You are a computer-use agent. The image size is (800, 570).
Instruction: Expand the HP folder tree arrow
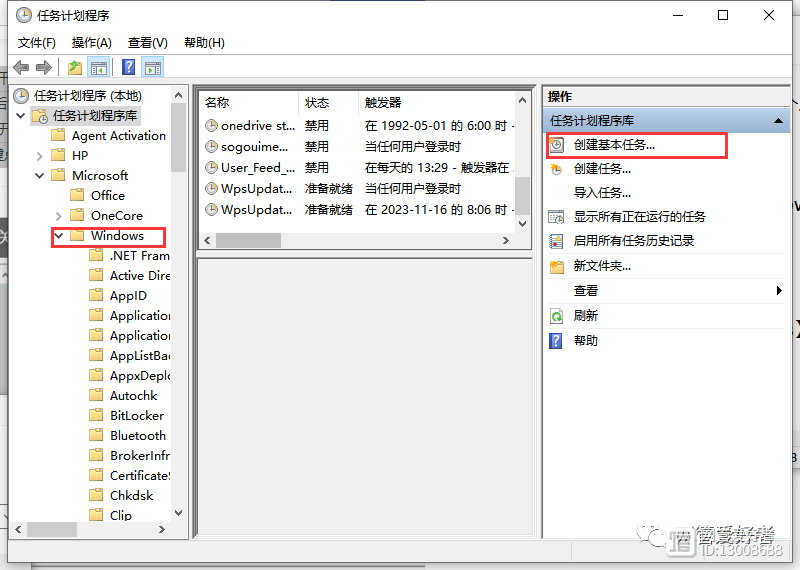click(39, 156)
